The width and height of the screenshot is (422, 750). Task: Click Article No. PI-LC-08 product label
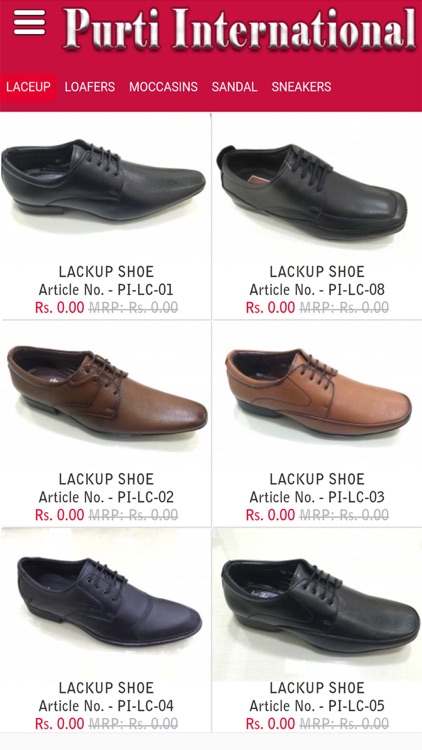tap(317, 290)
